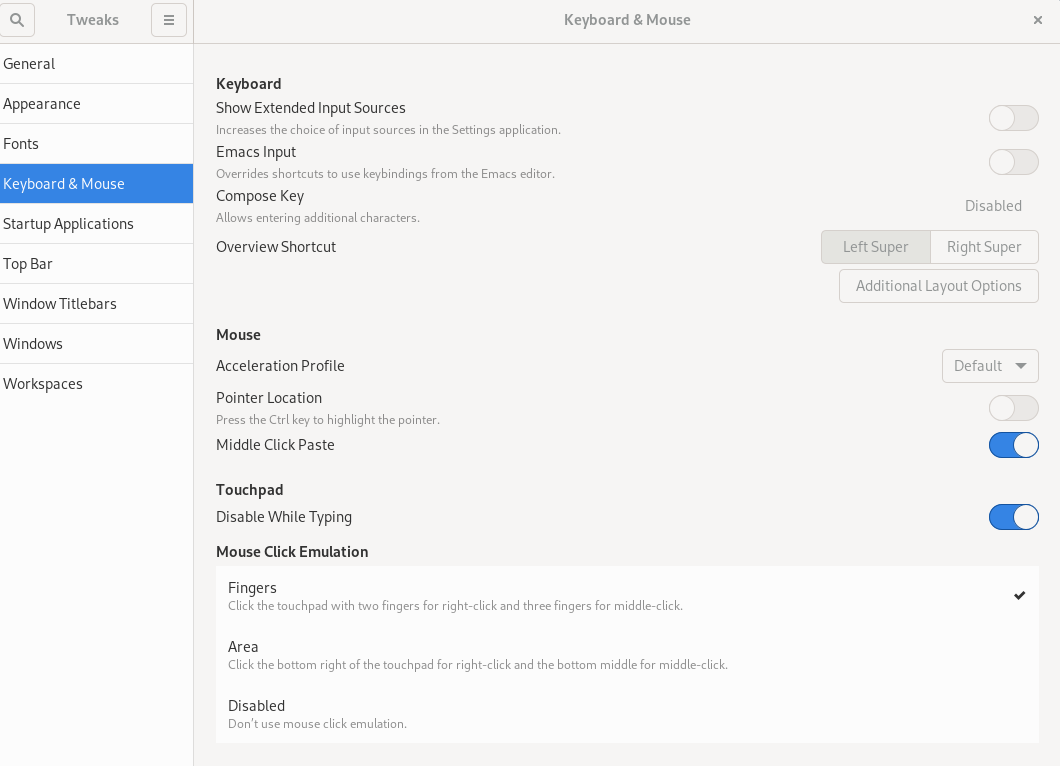The height and width of the screenshot is (766, 1060).
Task: Open the Acceleration Profile dropdown
Action: (990, 366)
